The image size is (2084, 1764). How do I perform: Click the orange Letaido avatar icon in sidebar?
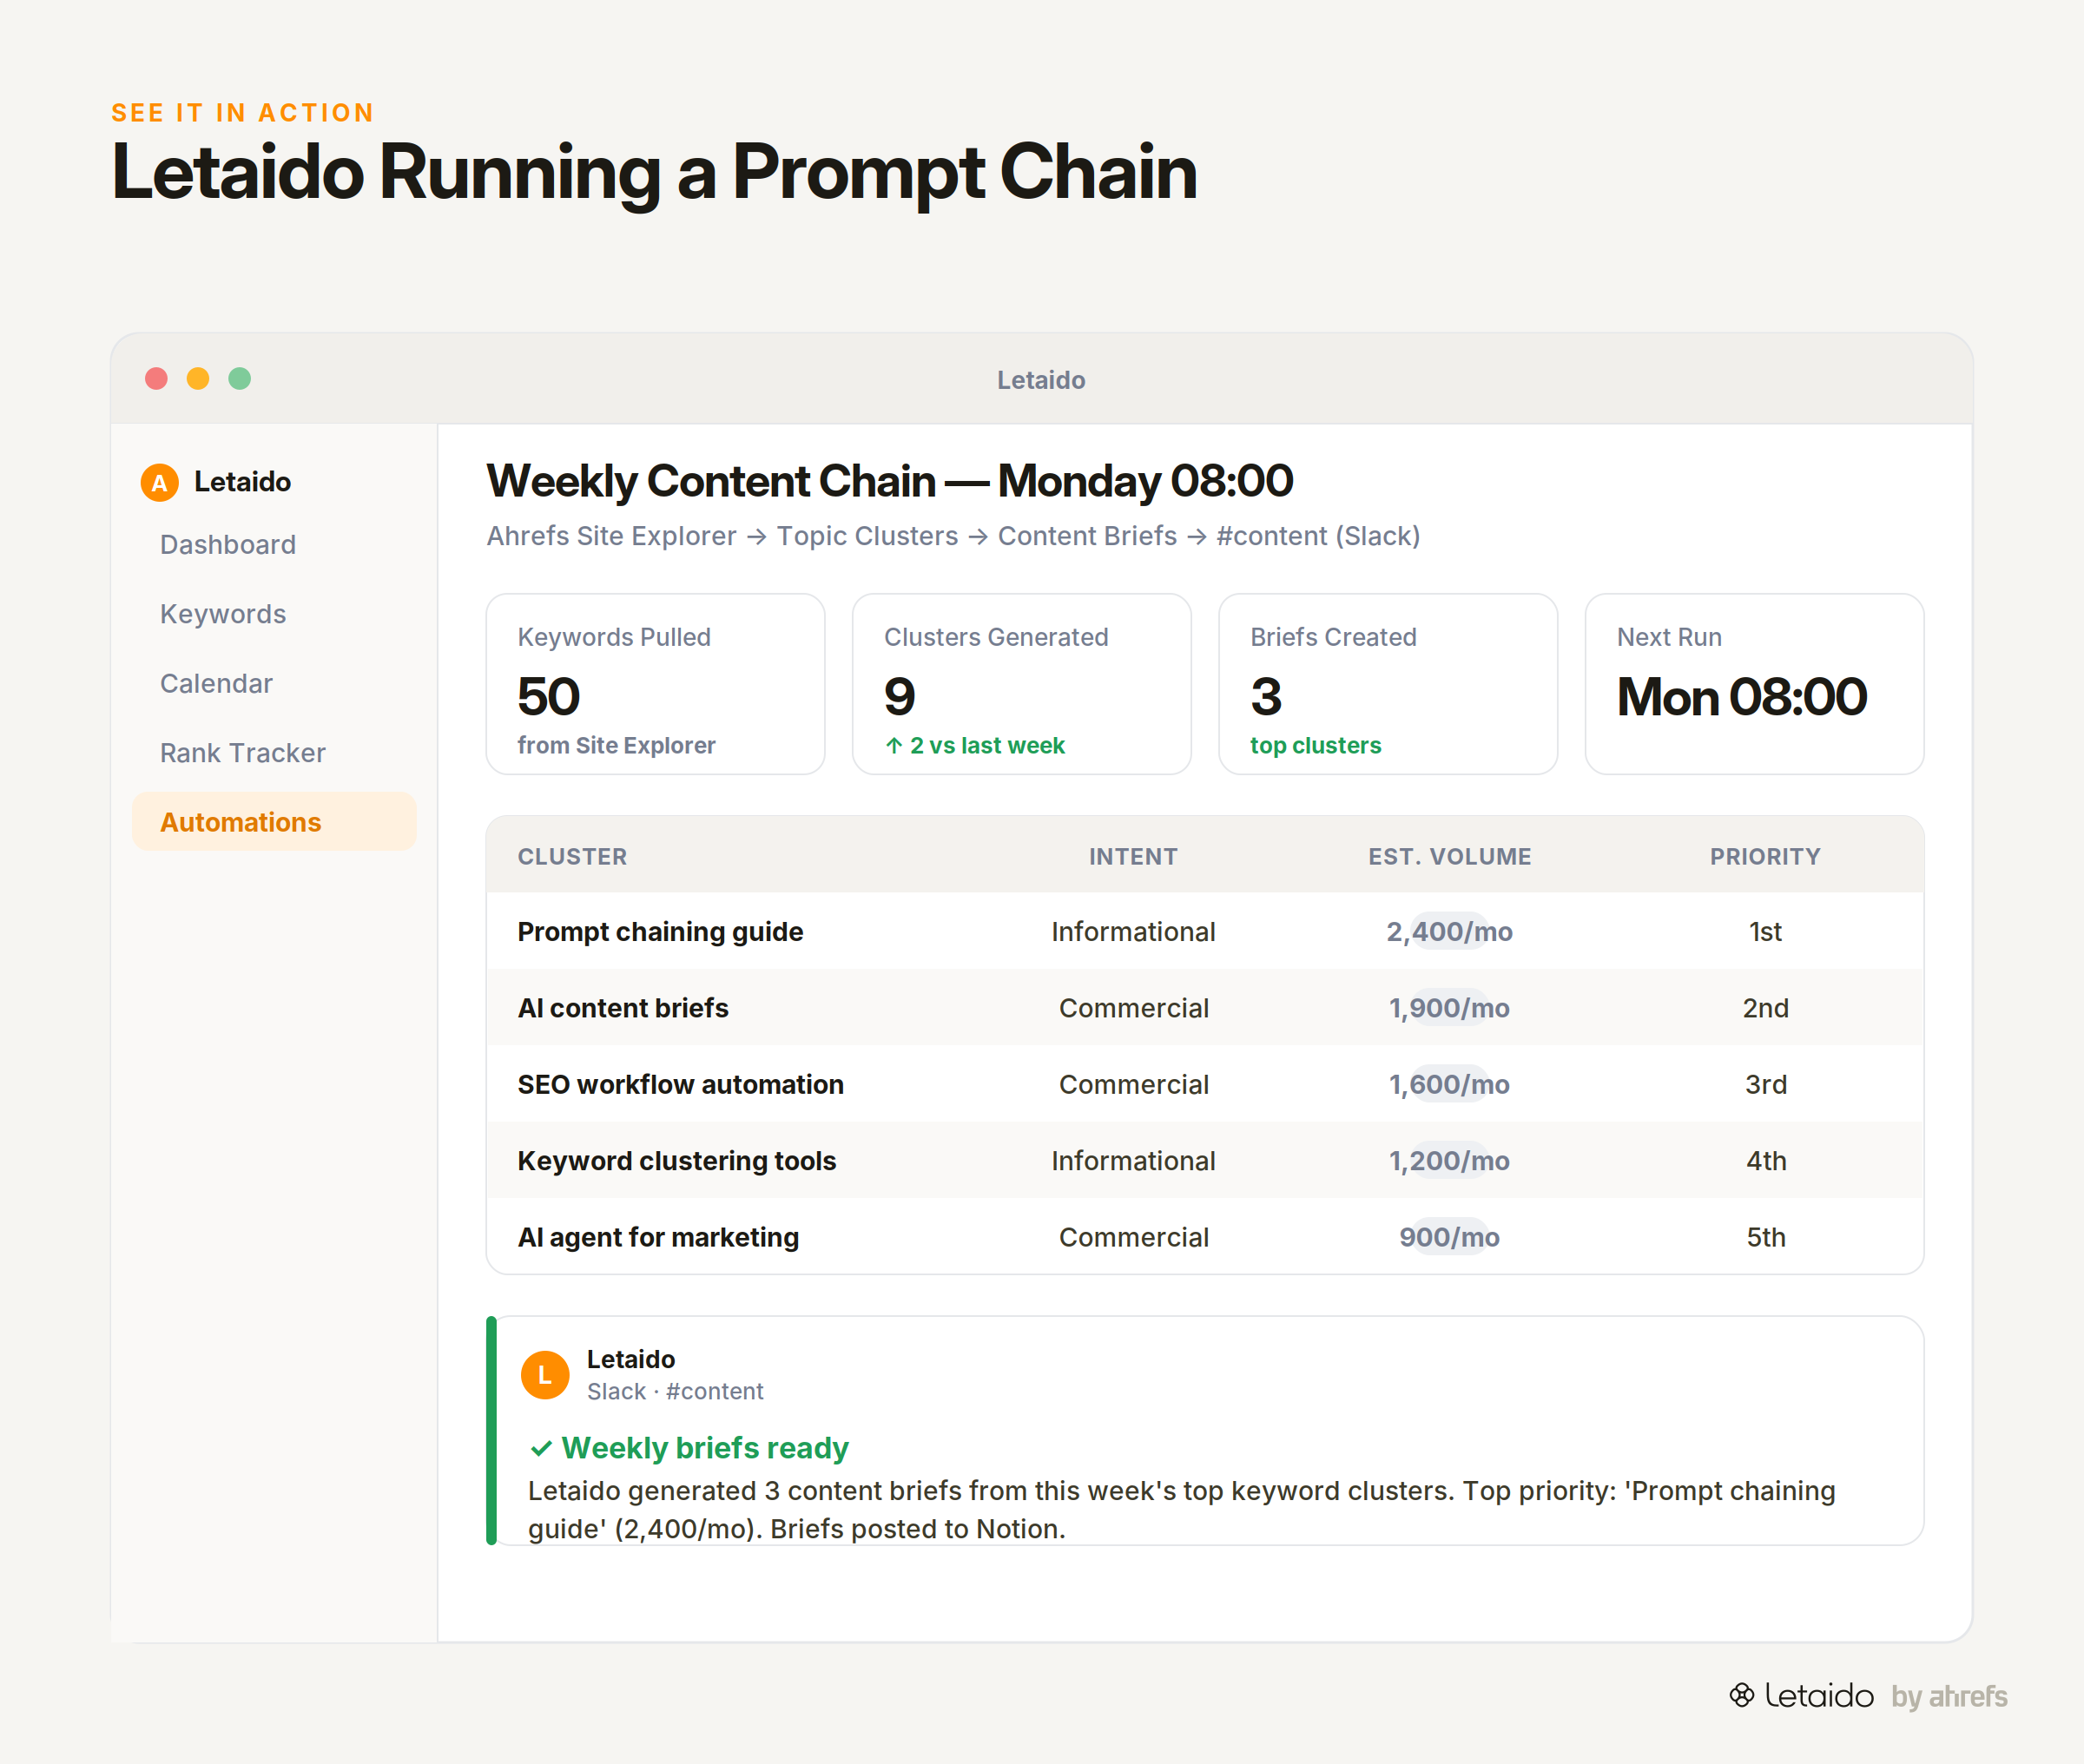159,482
